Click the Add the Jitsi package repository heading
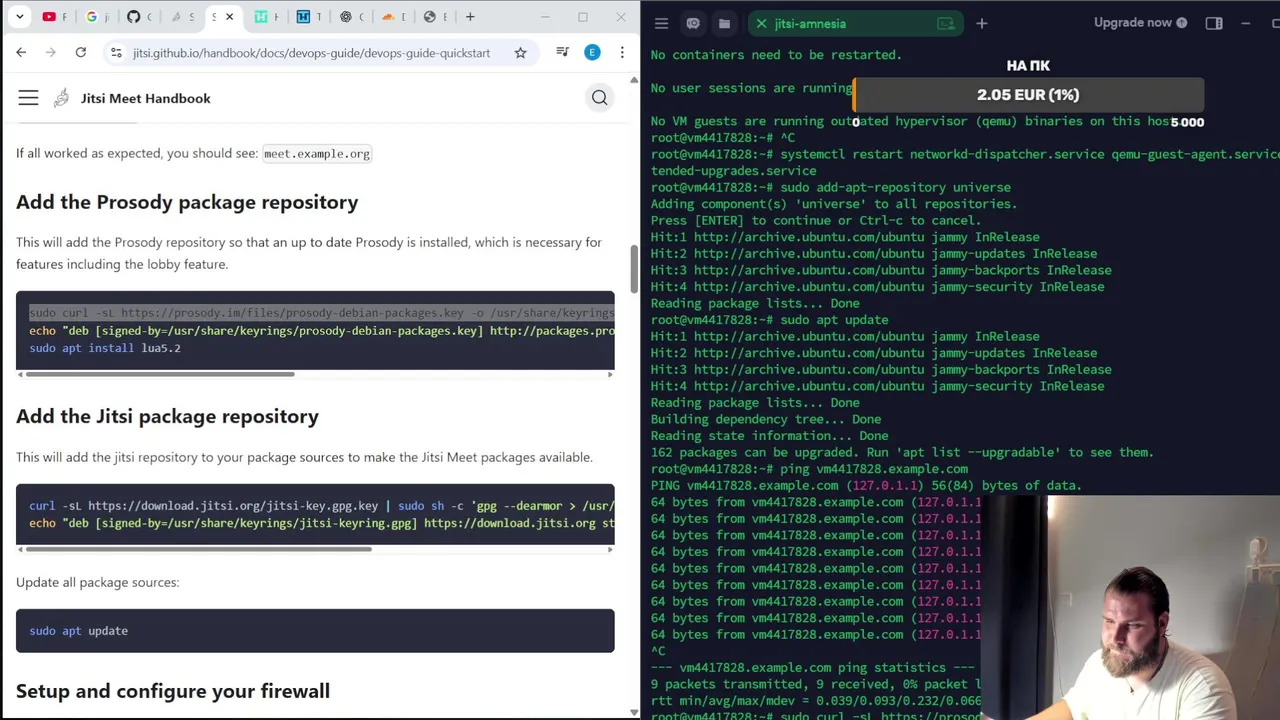 click(x=167, y=416)
